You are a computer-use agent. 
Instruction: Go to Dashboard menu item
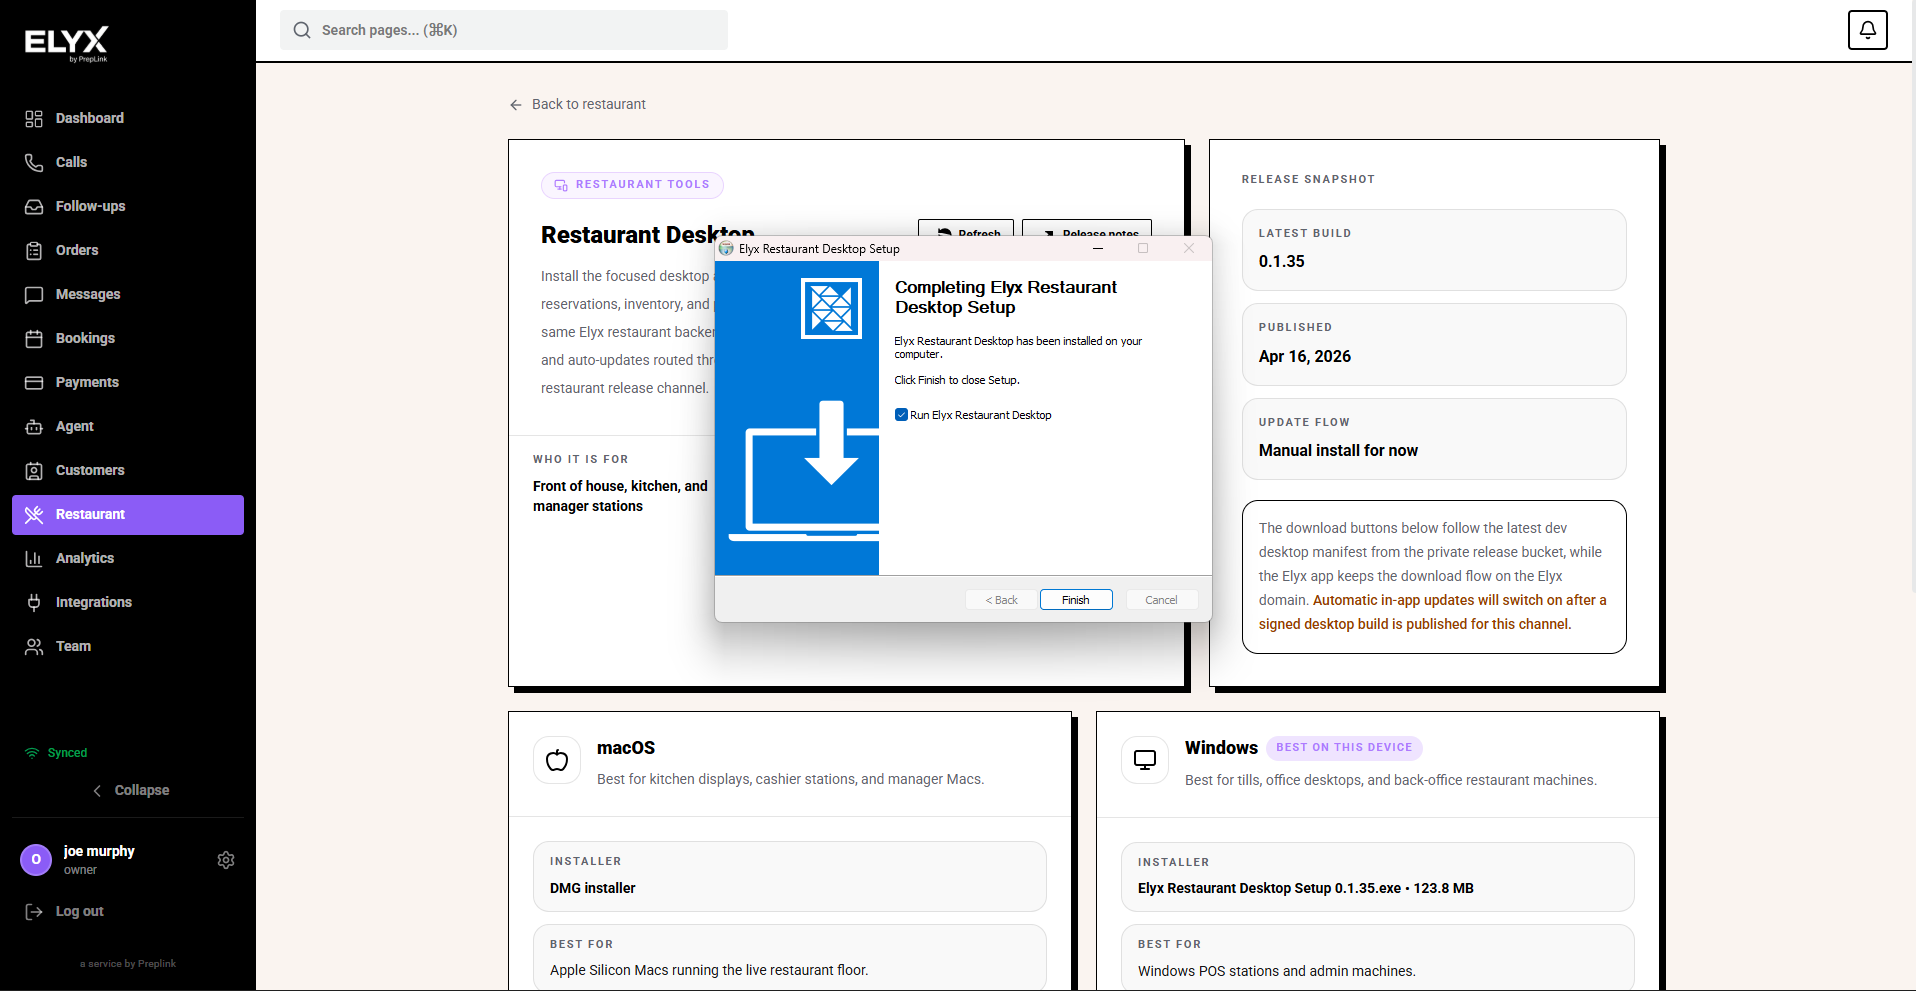click(x=128, y=119)
